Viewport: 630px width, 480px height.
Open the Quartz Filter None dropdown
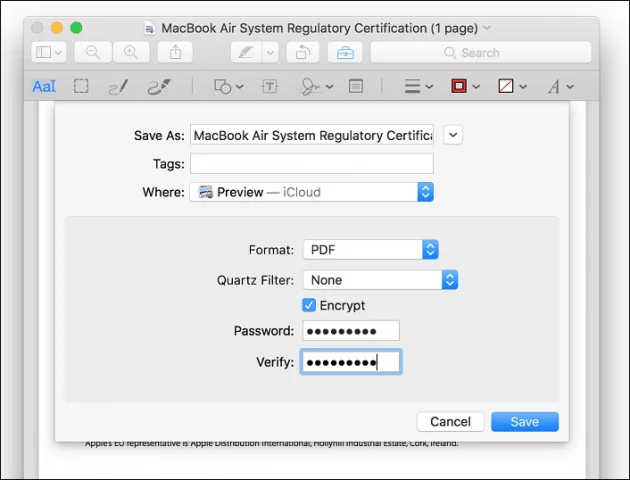(380, 280)
